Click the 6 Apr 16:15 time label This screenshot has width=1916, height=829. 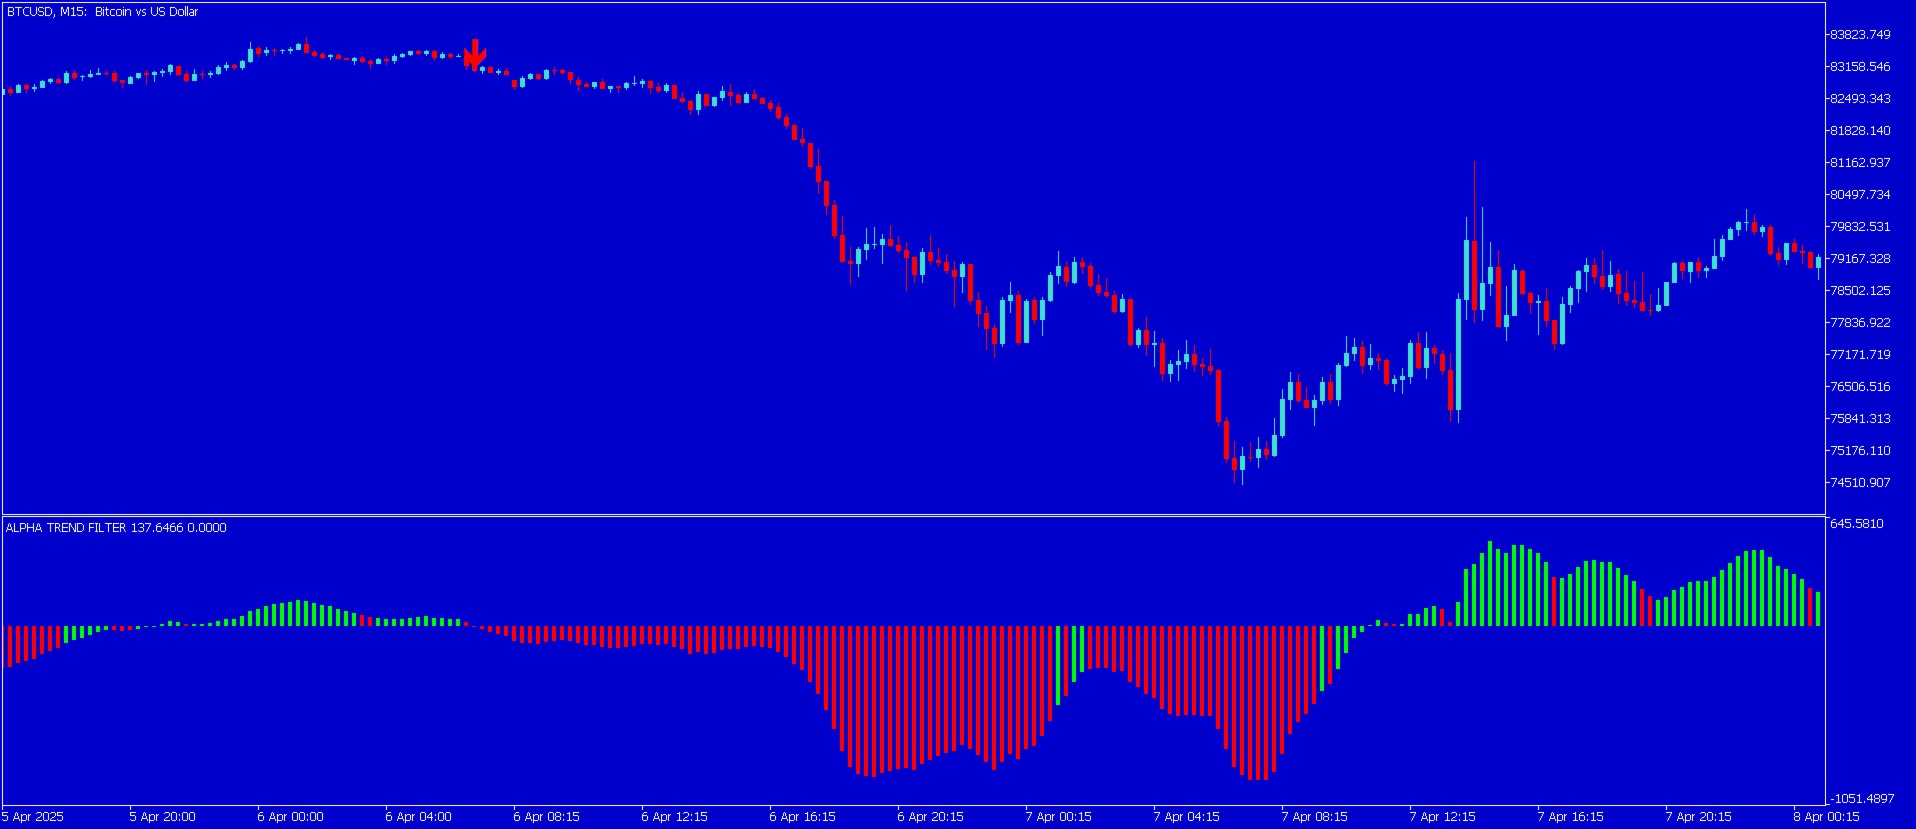click(803, 817)
